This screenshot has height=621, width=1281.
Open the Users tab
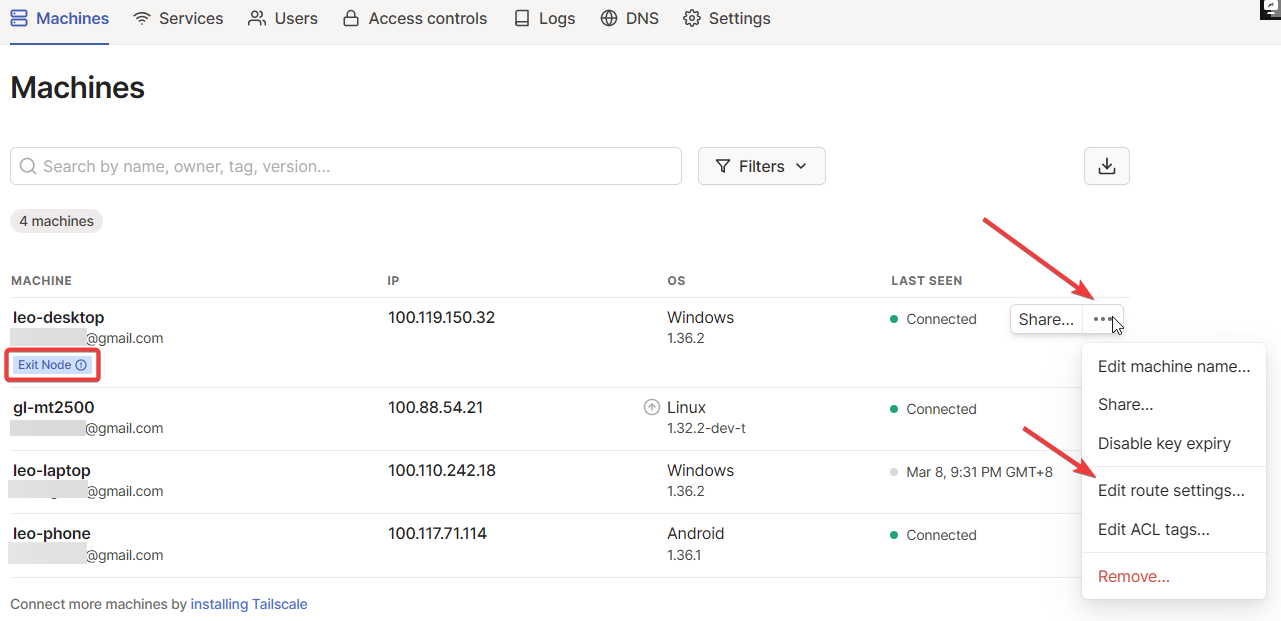pos(283,19)
